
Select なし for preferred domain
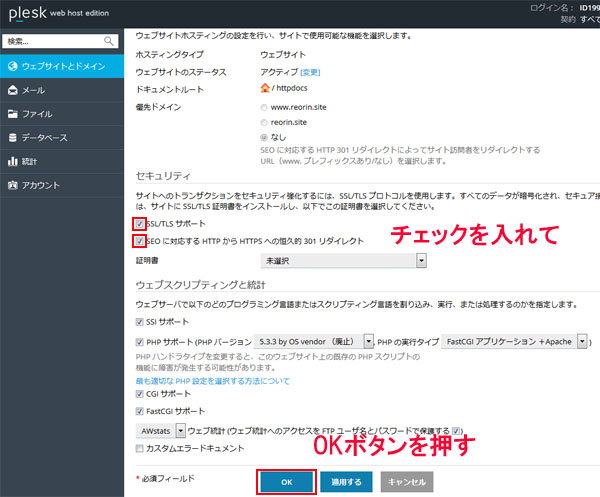pyautogui.click(x=264, y=137)
